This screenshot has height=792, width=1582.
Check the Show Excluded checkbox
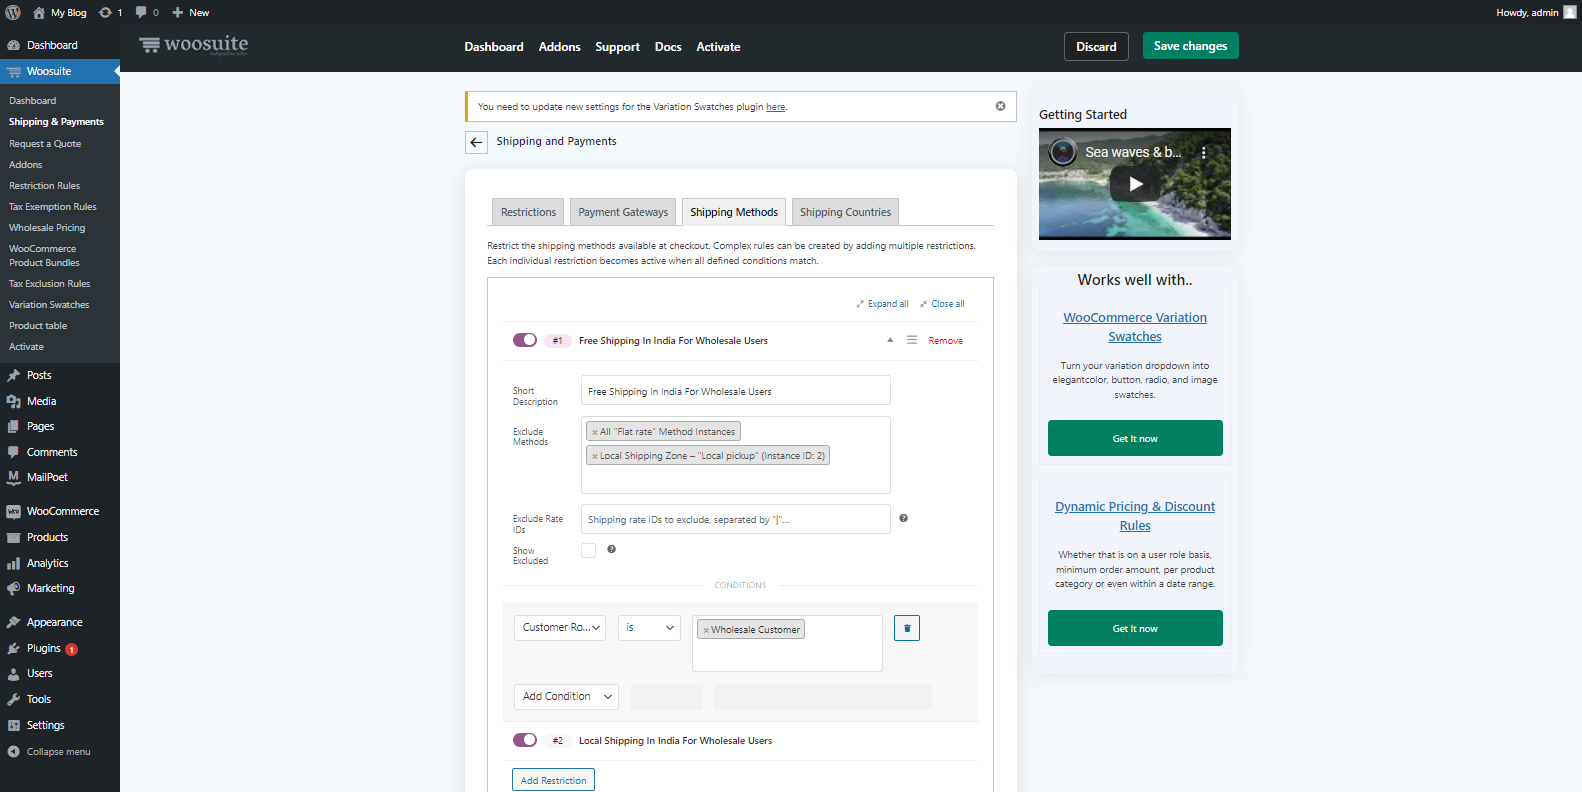click(588, 550)
